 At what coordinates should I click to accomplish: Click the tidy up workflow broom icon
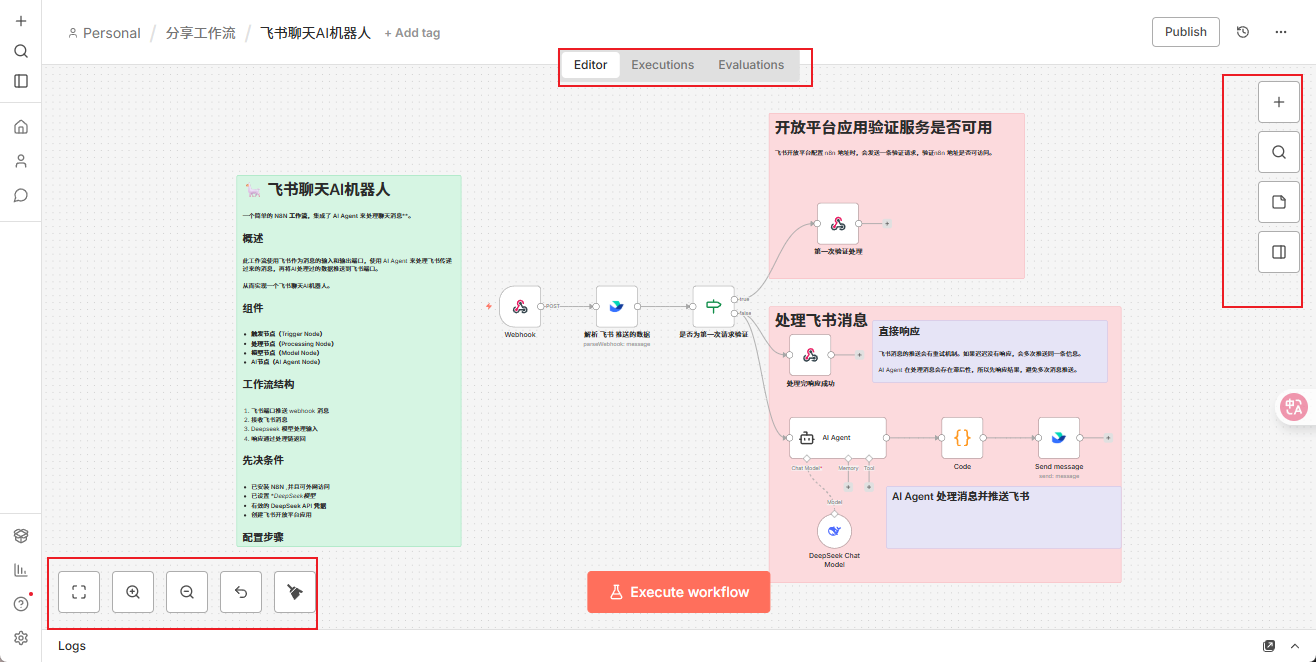[295, 592]
